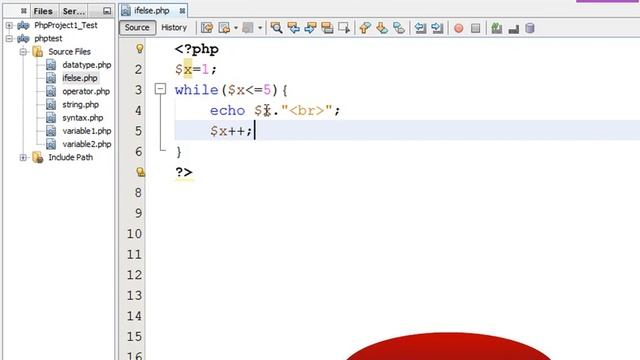The image size is (640, 360).
Task: Open Back history dropdown arrow
Action: (x=236, y=28)
